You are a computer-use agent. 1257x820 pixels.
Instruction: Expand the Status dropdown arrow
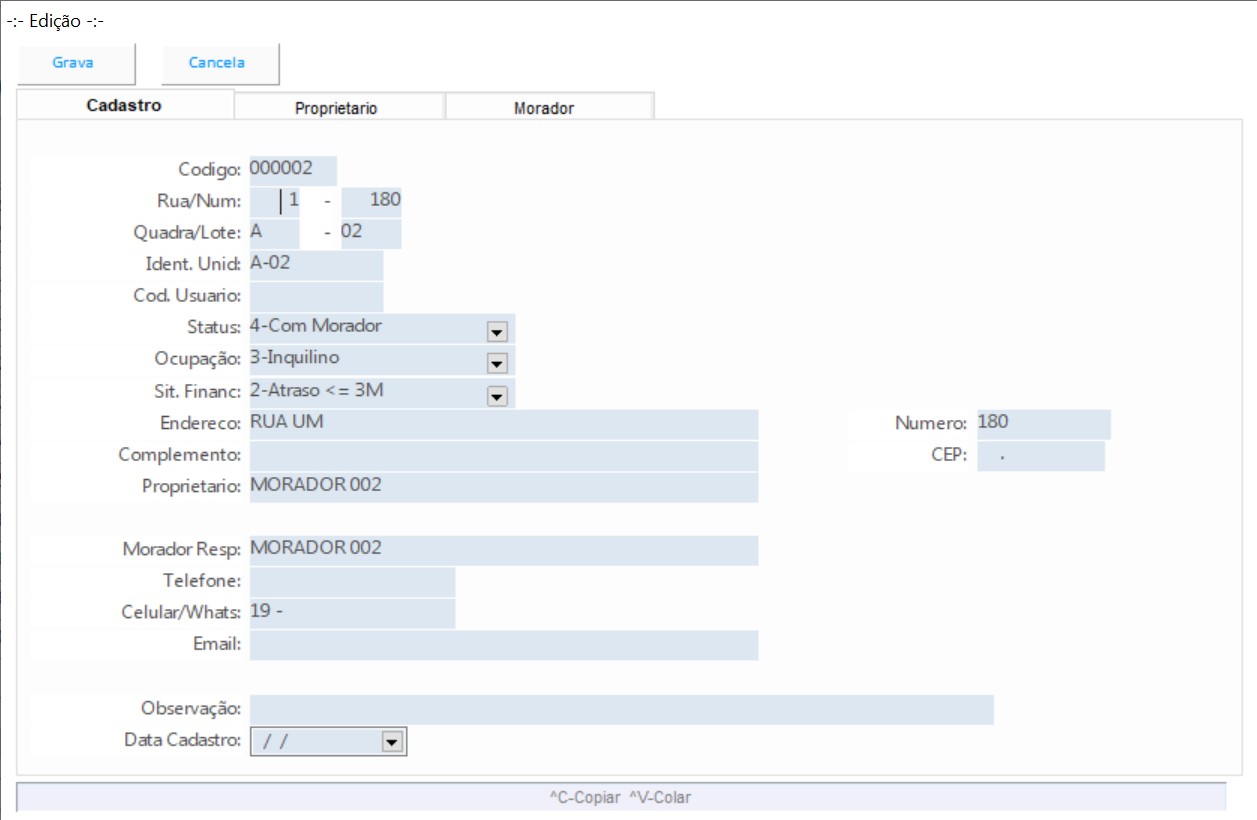tap(497, 331)
